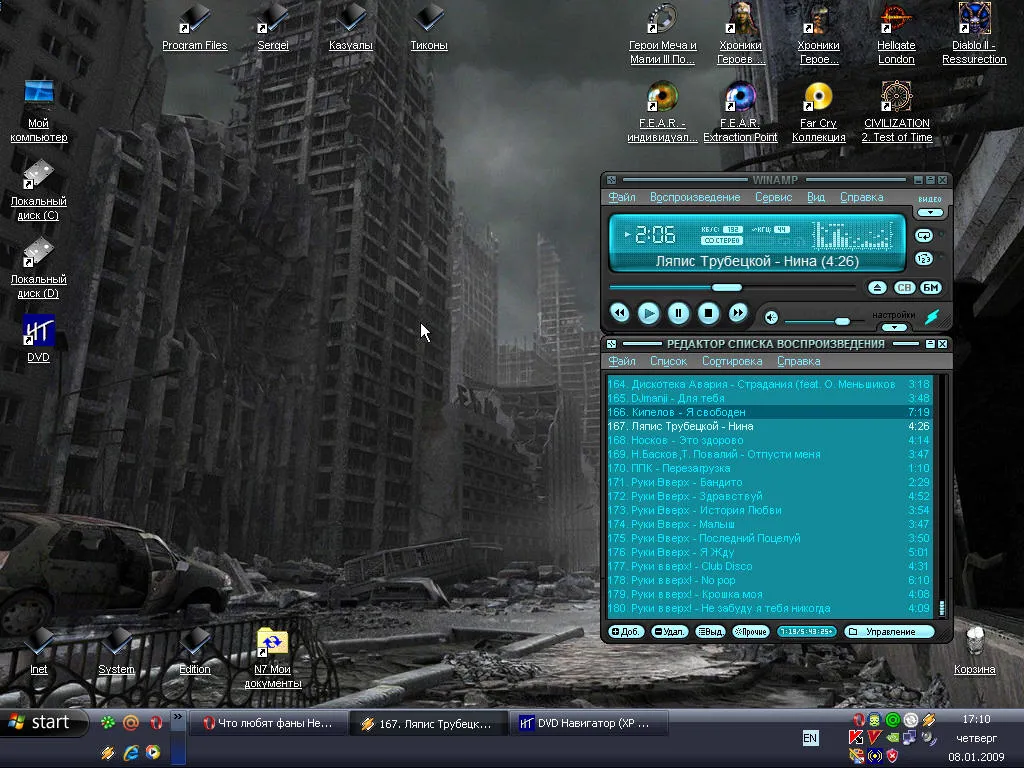The width and height of the screenshot is (1024, 768).
Task: Open the Воспроизведение menu in Winamp
Action: coord(695,197)
